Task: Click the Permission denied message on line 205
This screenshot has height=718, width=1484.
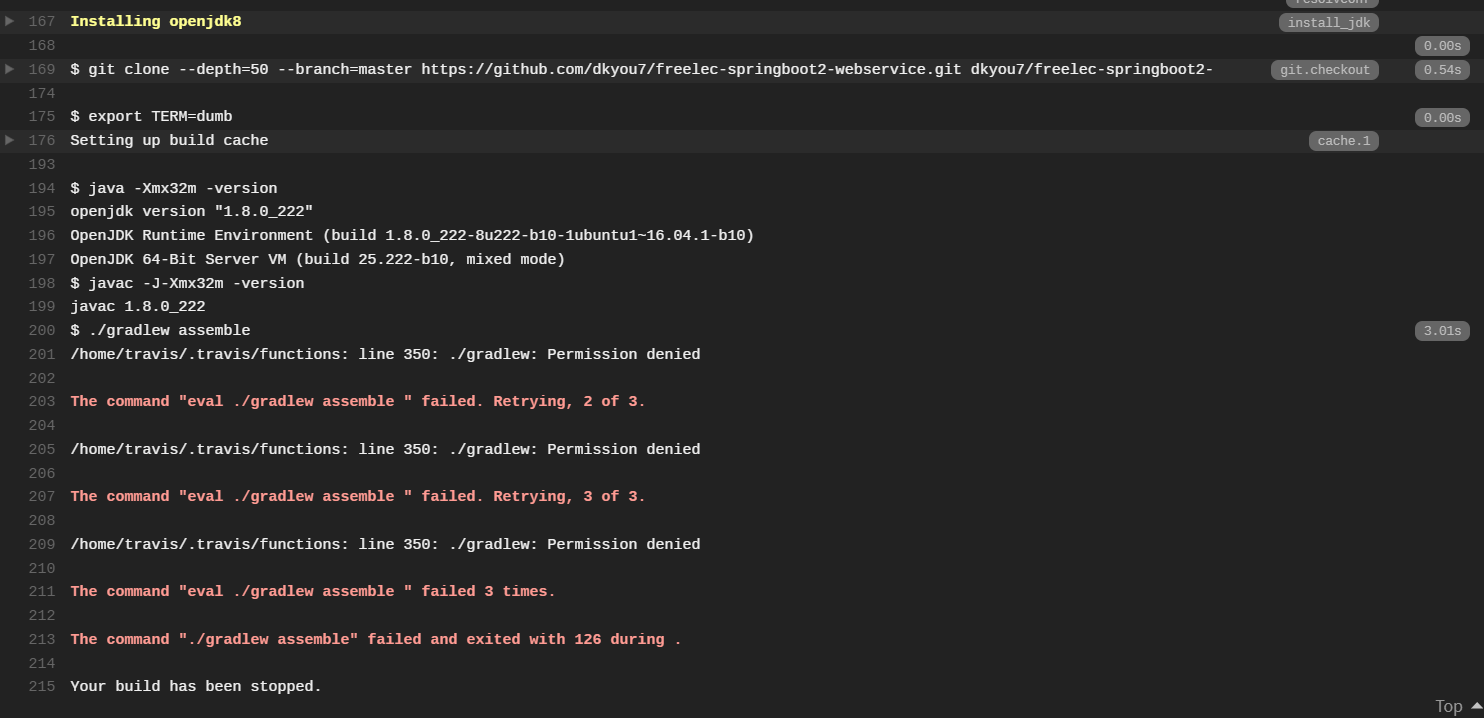Action: (x=385, y=449)
